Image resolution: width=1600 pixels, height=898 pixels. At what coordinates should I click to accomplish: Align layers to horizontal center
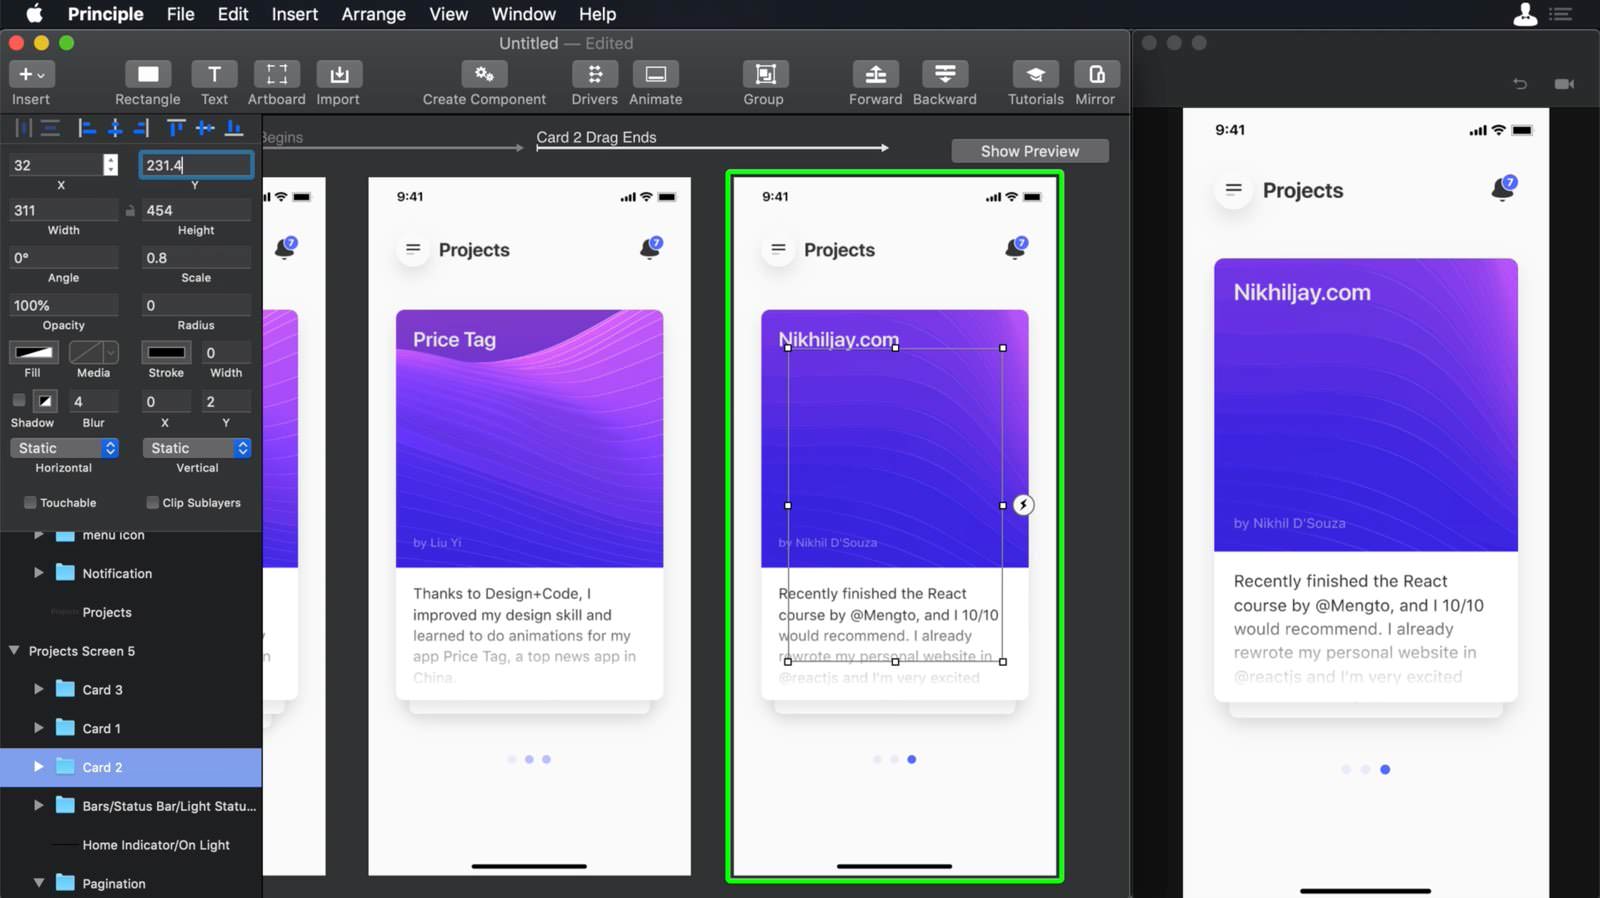point(115,128)
